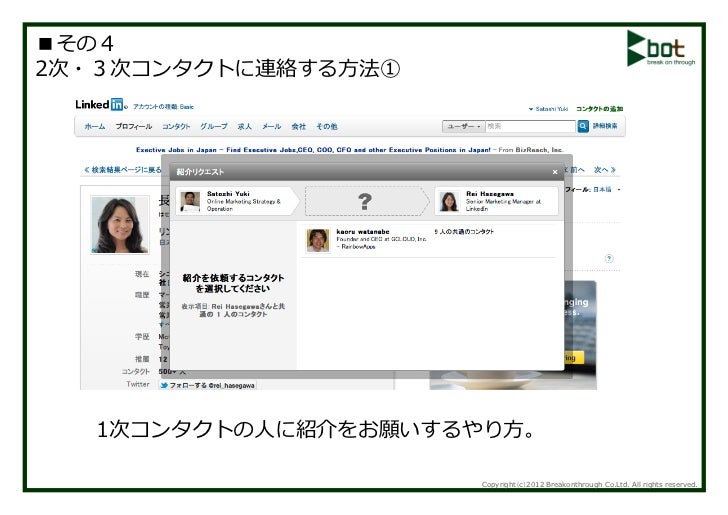Go back via 検索結果ページに戻る link
This screenshot has width=728, height=515.
click(x=123, y=170)
